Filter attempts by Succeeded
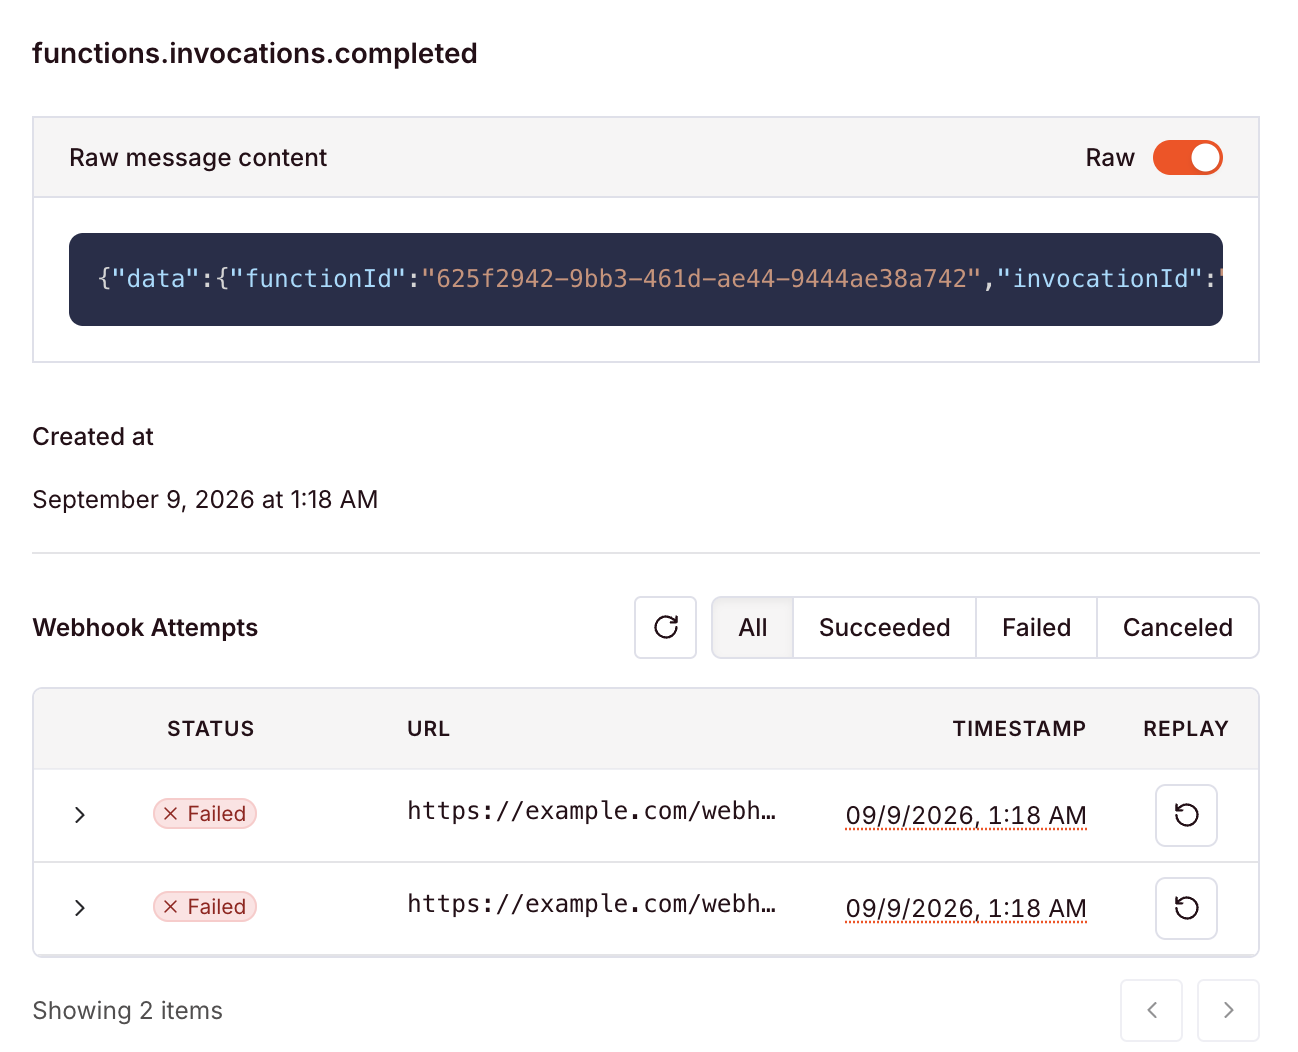The height and width of the screenshot is (1052, 1298). tap(885, 628)
